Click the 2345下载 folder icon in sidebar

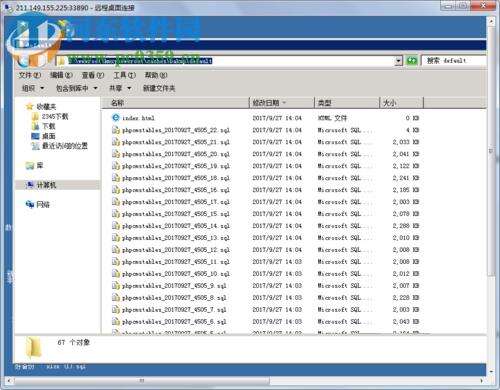coord(35,117)
